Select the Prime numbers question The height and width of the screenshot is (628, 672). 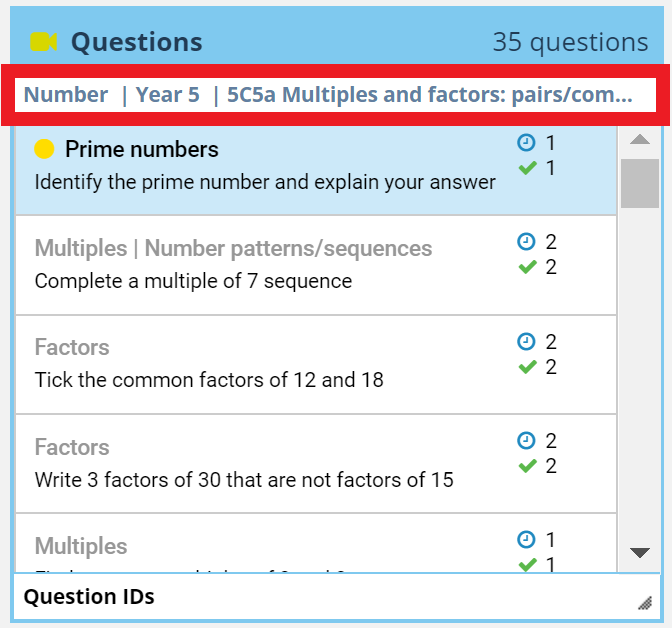[265, 166]
